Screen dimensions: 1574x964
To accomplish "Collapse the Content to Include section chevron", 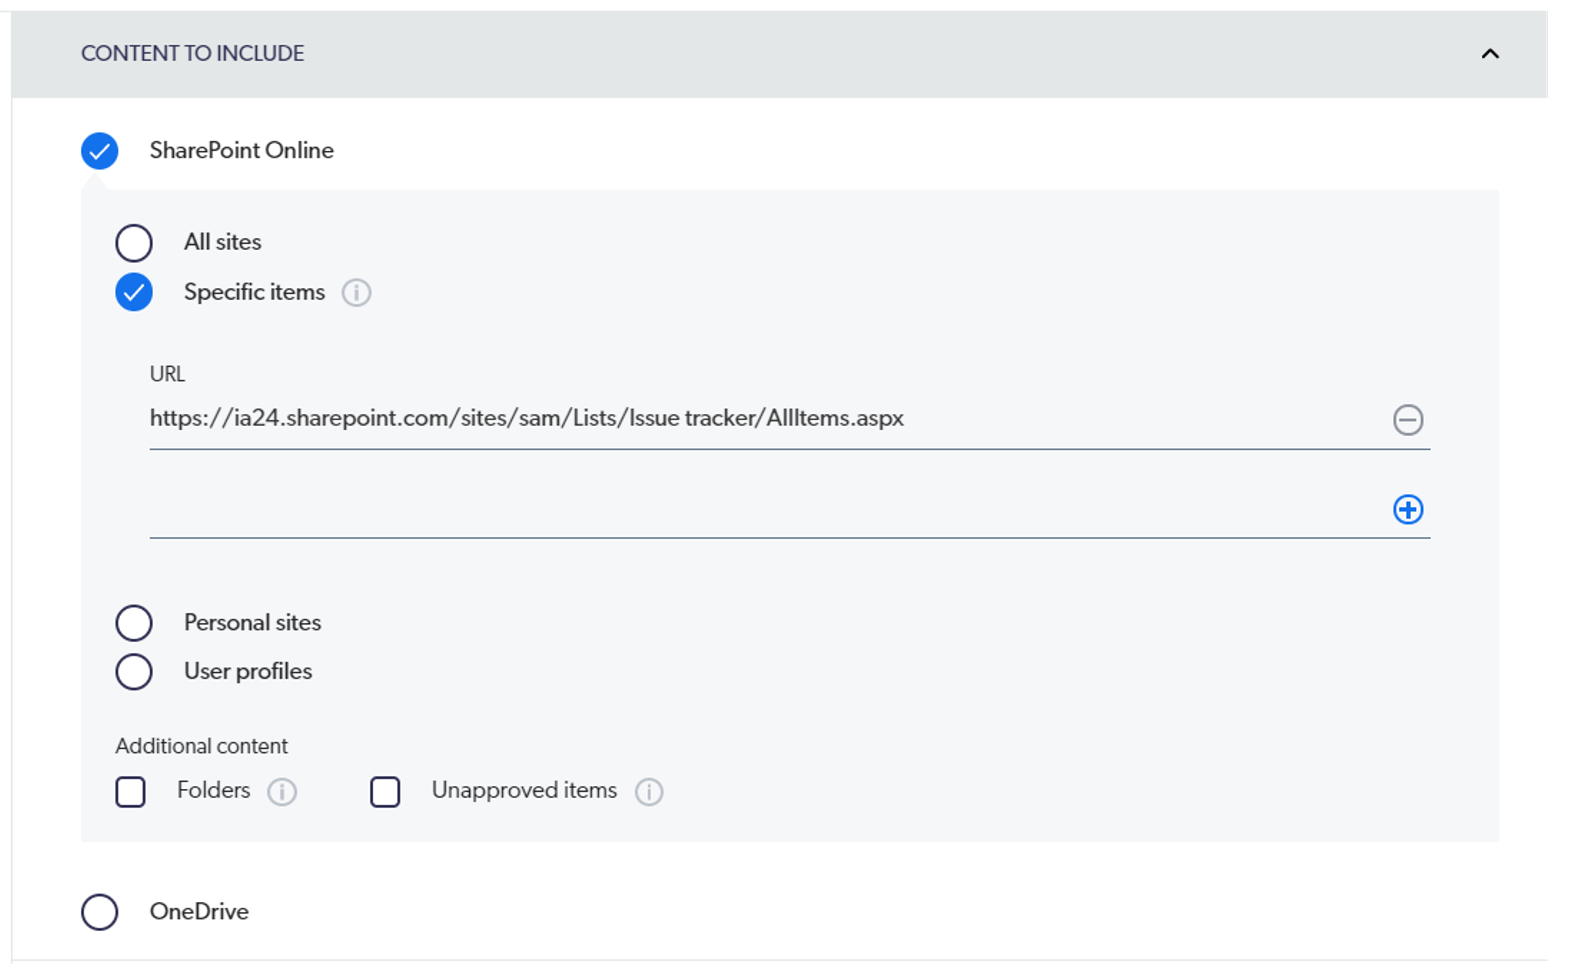I will point(1489,54).
